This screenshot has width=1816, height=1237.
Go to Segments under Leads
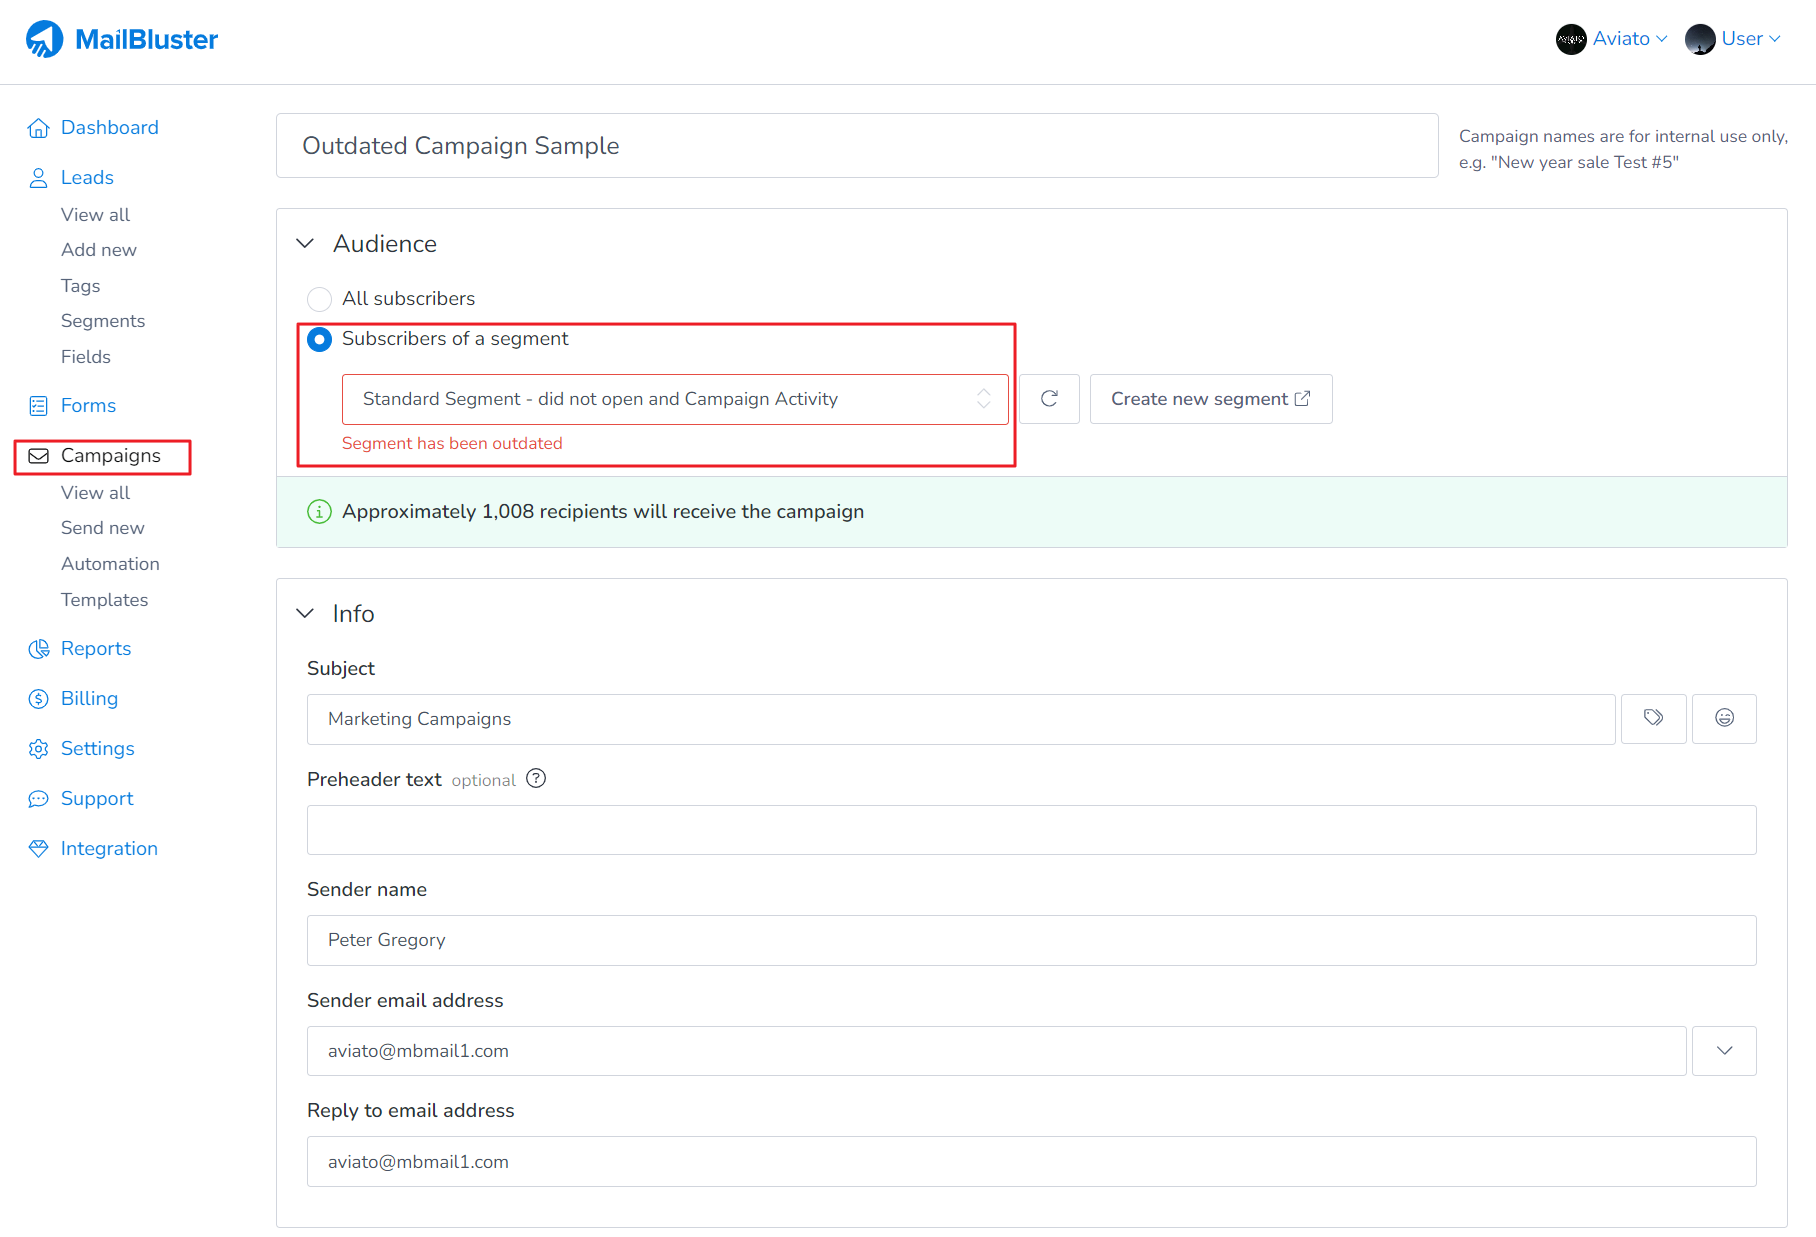tap(103, 321)
